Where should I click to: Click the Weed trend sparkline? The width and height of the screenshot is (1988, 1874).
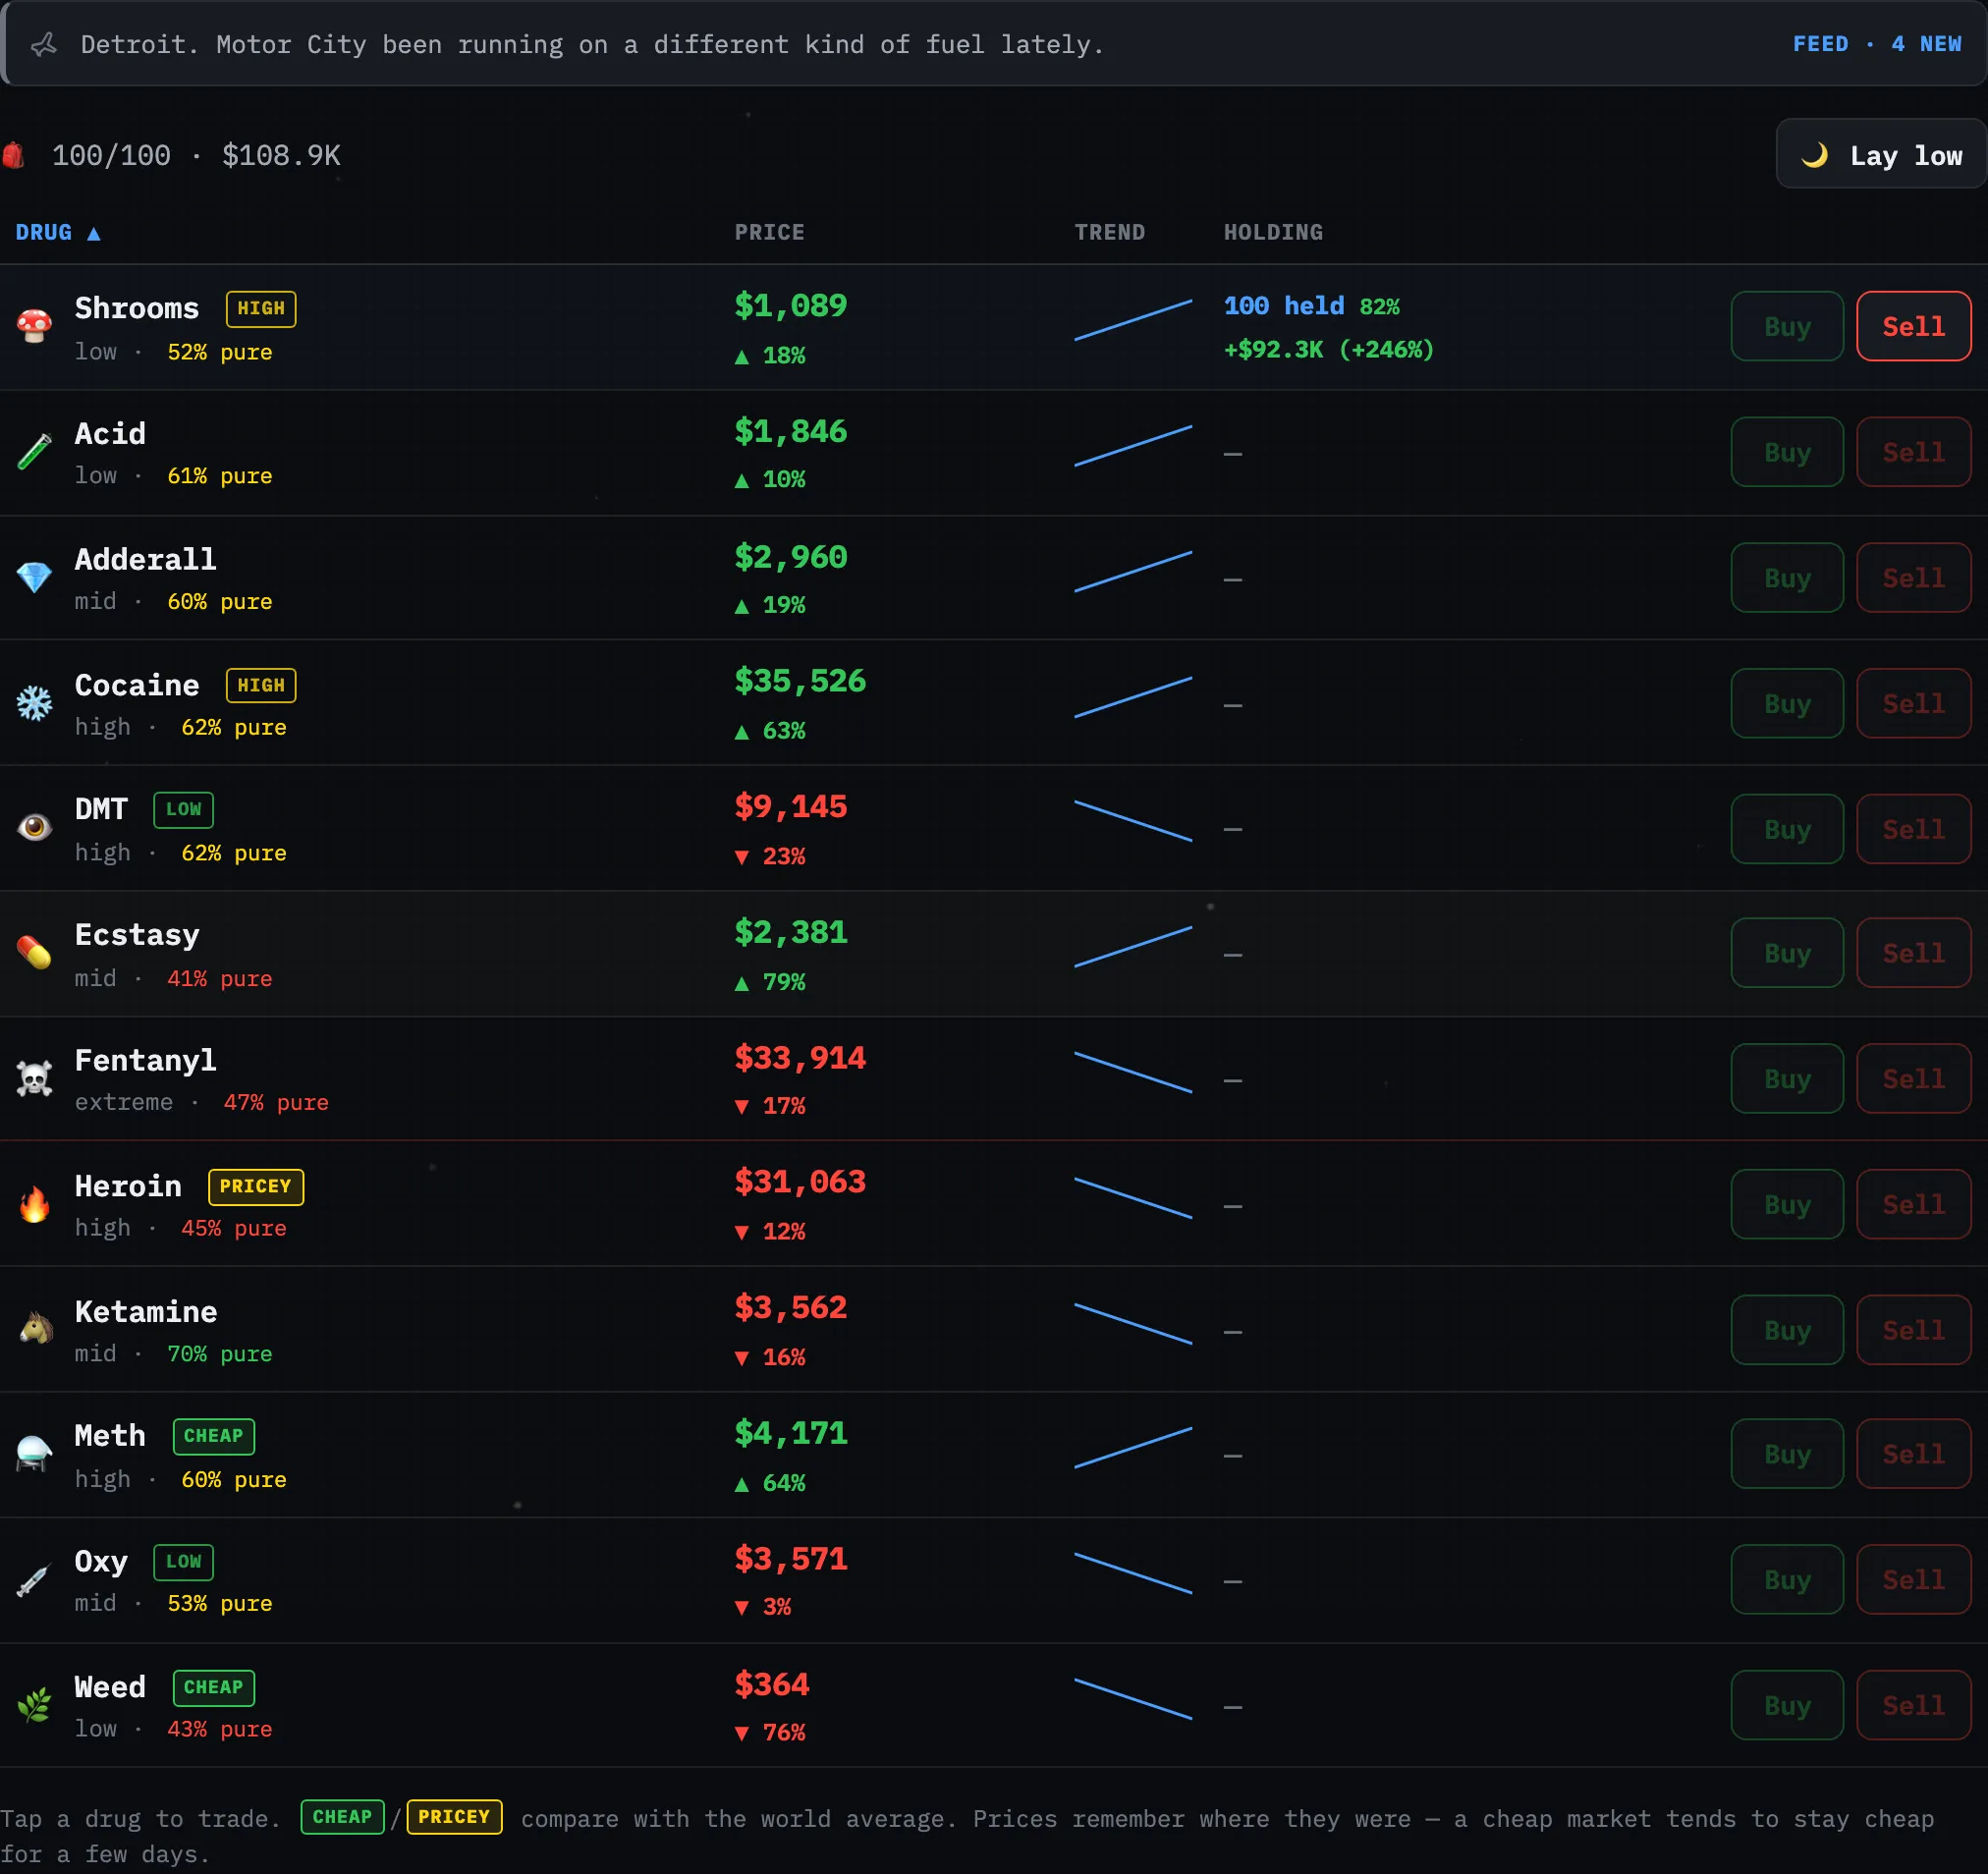[x=1133, y=1699]
